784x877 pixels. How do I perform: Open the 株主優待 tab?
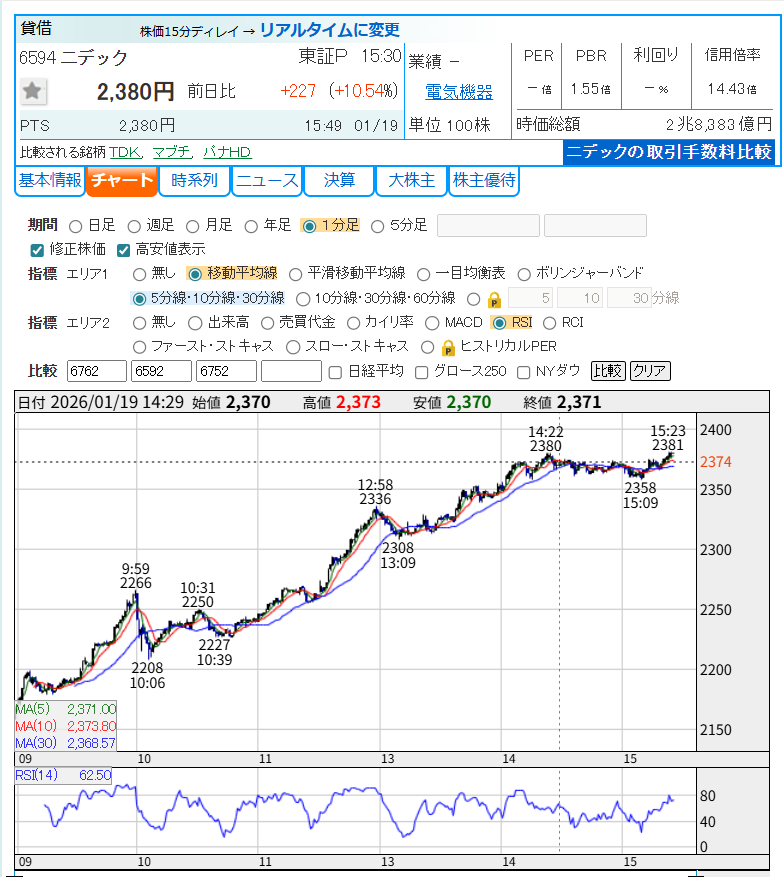pos(484,181)
